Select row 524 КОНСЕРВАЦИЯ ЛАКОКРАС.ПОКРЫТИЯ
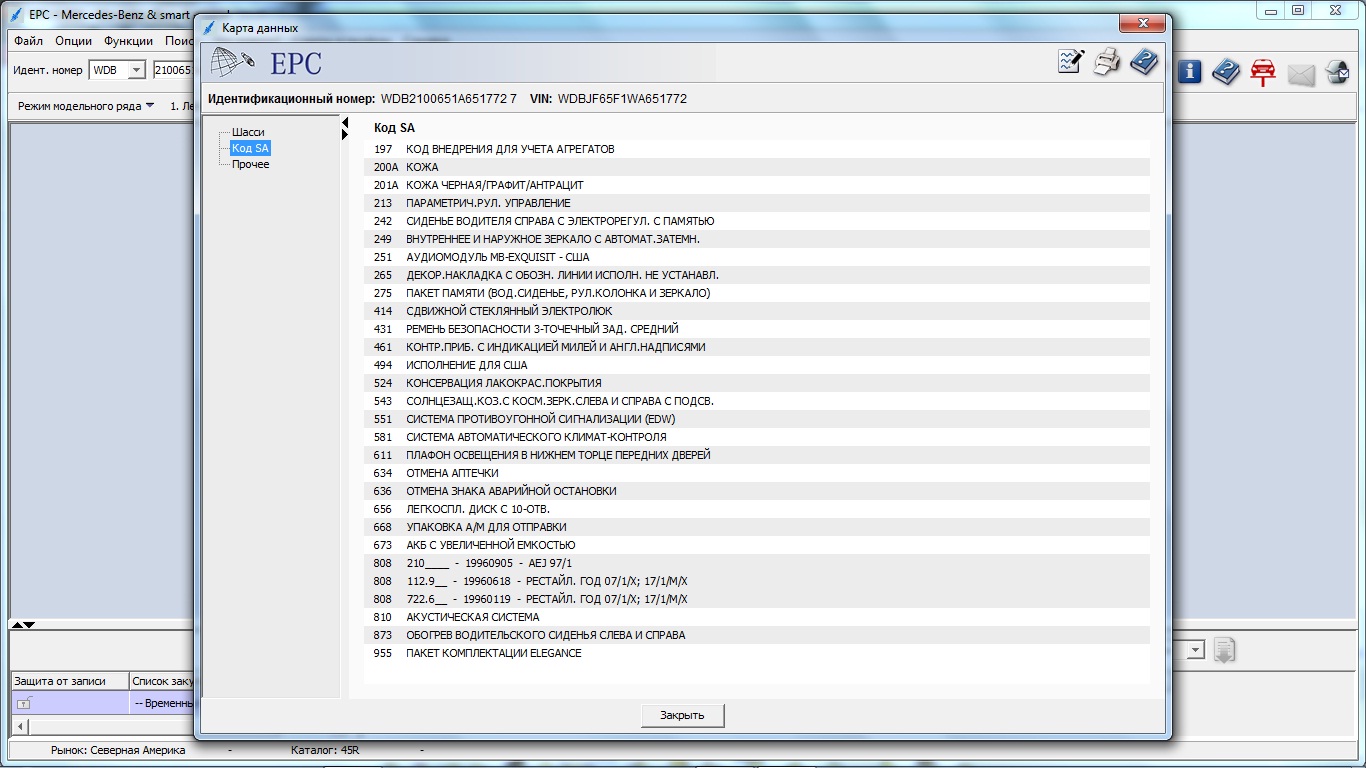The width and height of the screenshot is (1366, 768). point(757,383)
